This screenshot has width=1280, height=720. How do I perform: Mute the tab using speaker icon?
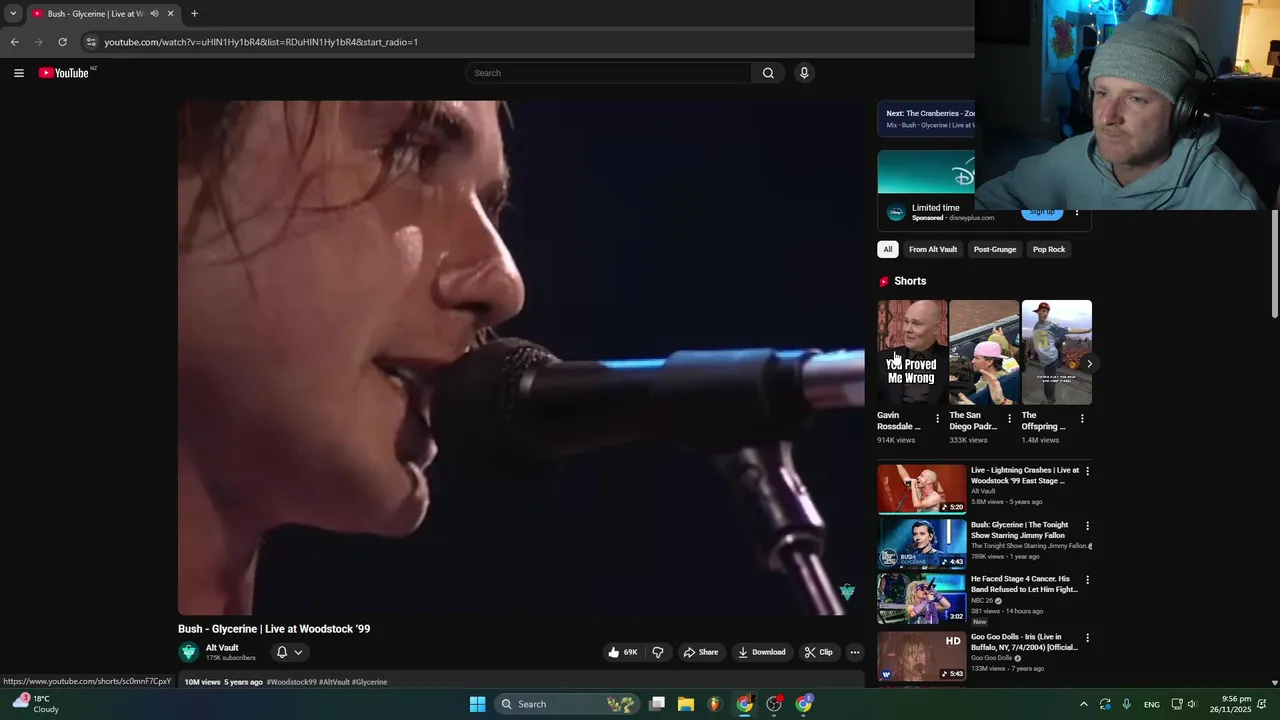154,14
